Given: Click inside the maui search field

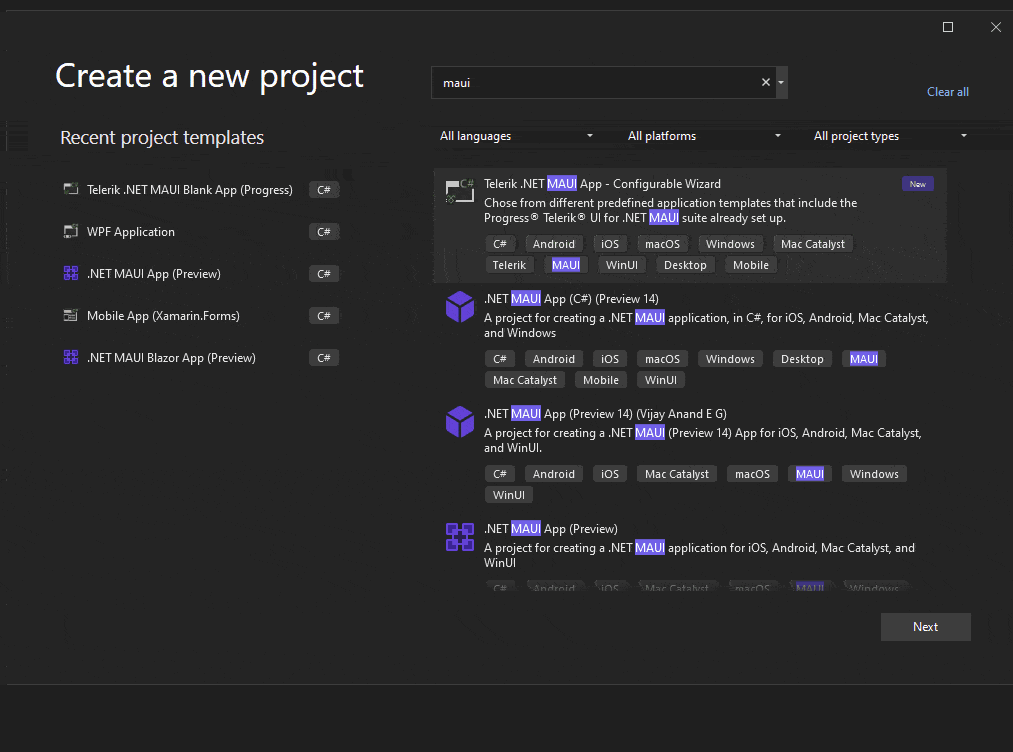Looking at the screenshot, I should coord(595,83).
